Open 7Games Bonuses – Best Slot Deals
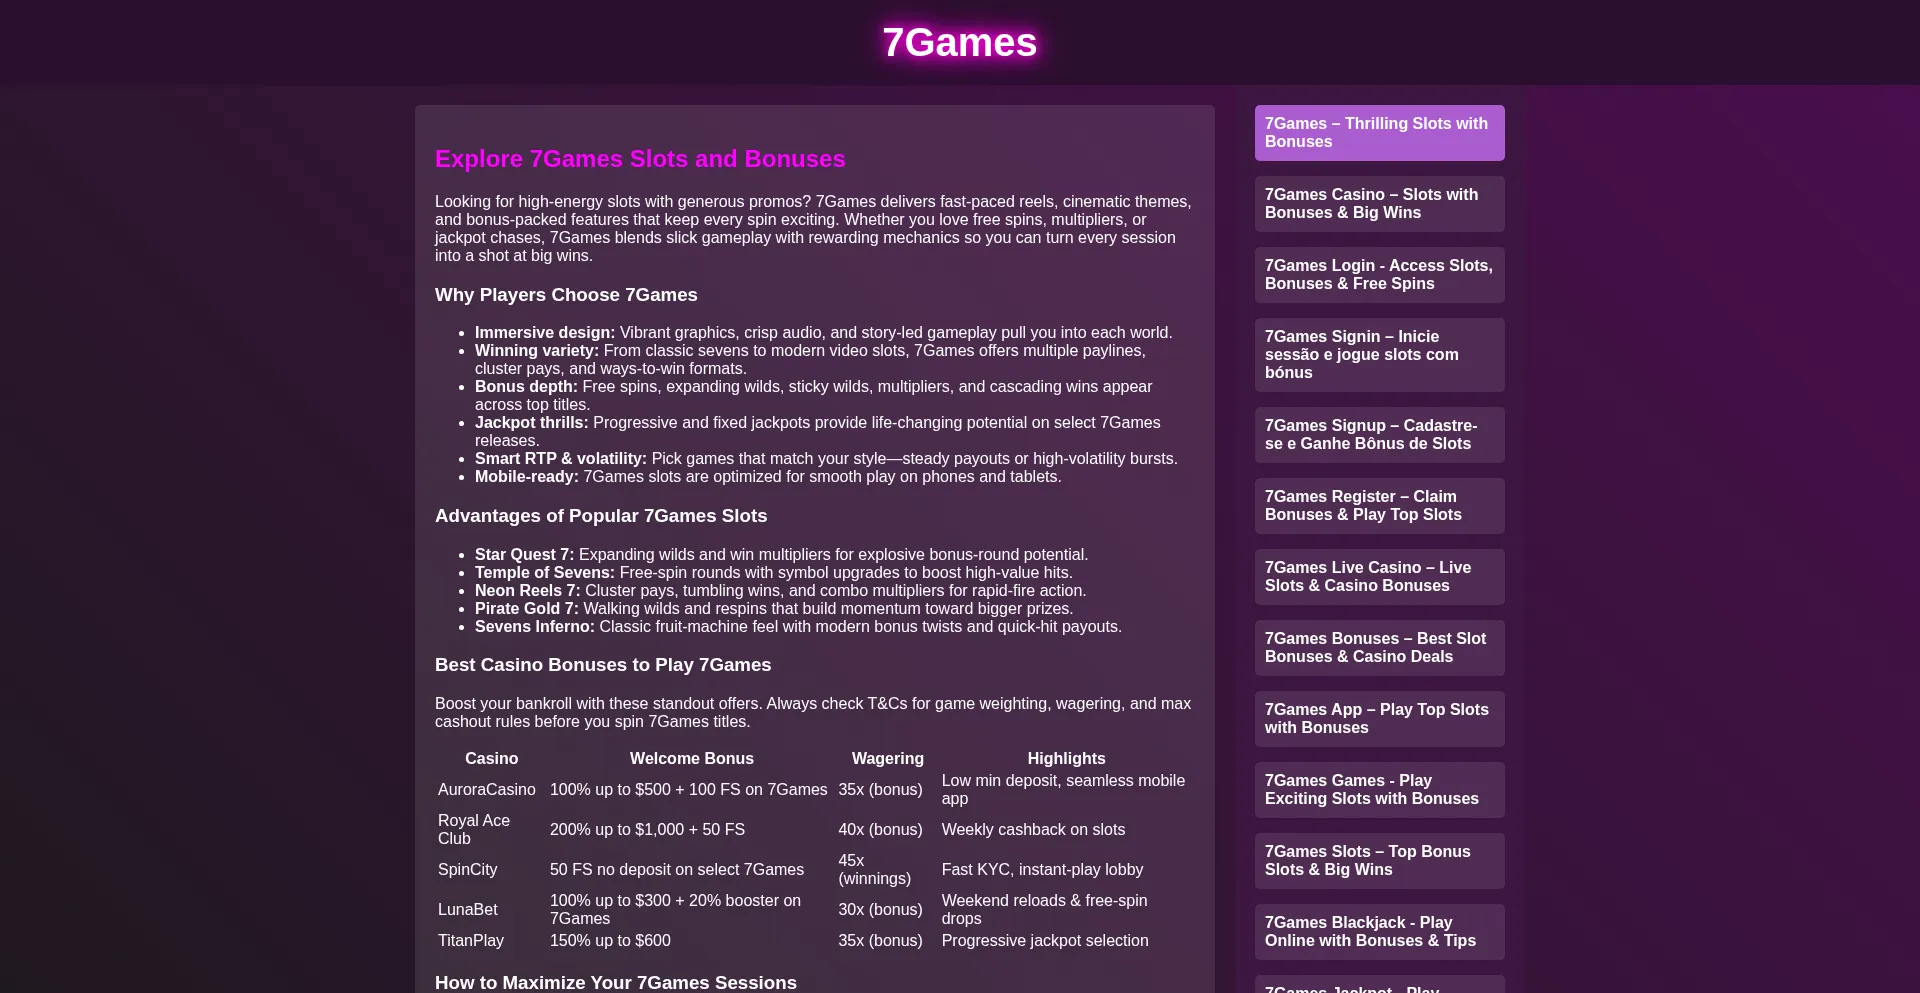This screenshot has height=993, width=1920. (x=1379, y=648)
